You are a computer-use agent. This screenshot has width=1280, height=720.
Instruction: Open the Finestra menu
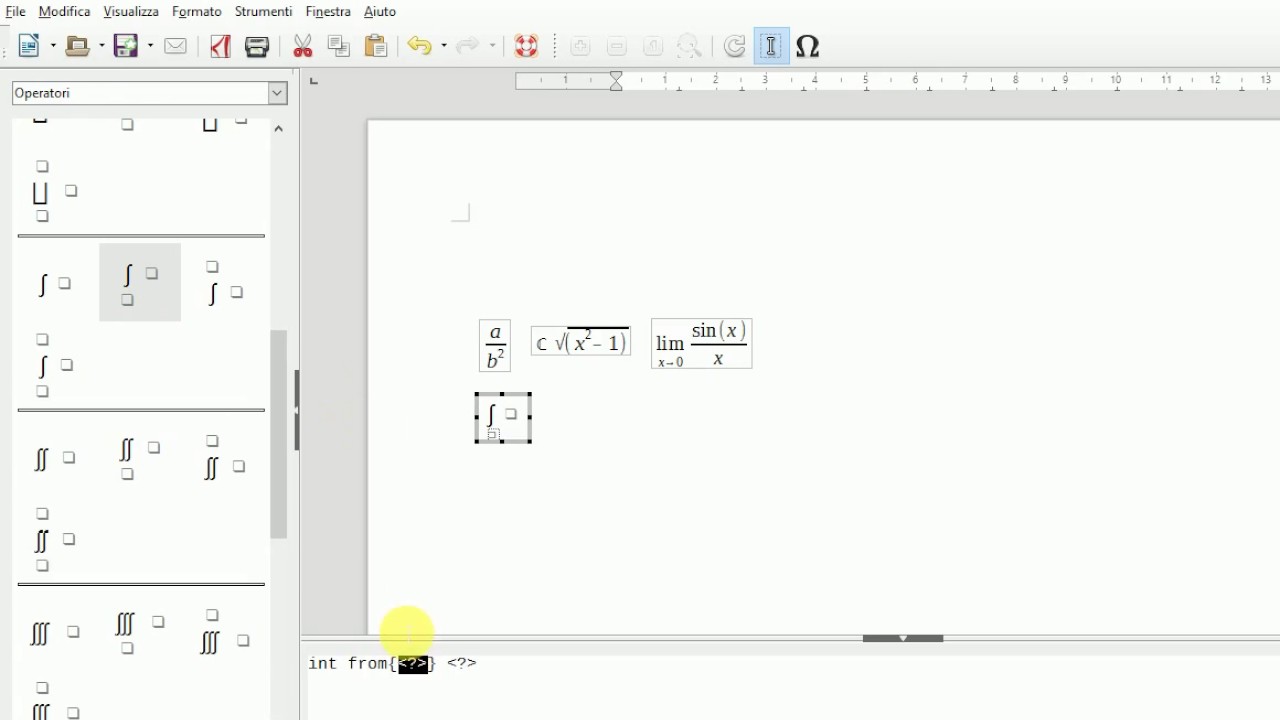[x=328, y=12]
